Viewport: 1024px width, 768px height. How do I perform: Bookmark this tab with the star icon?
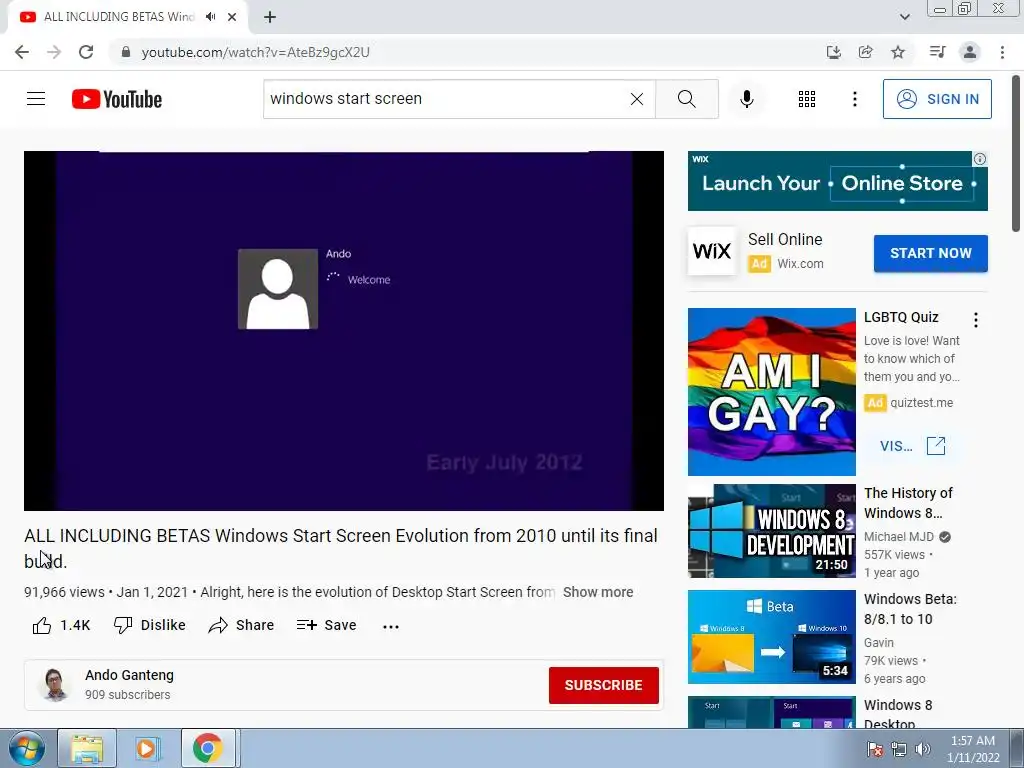898,52
